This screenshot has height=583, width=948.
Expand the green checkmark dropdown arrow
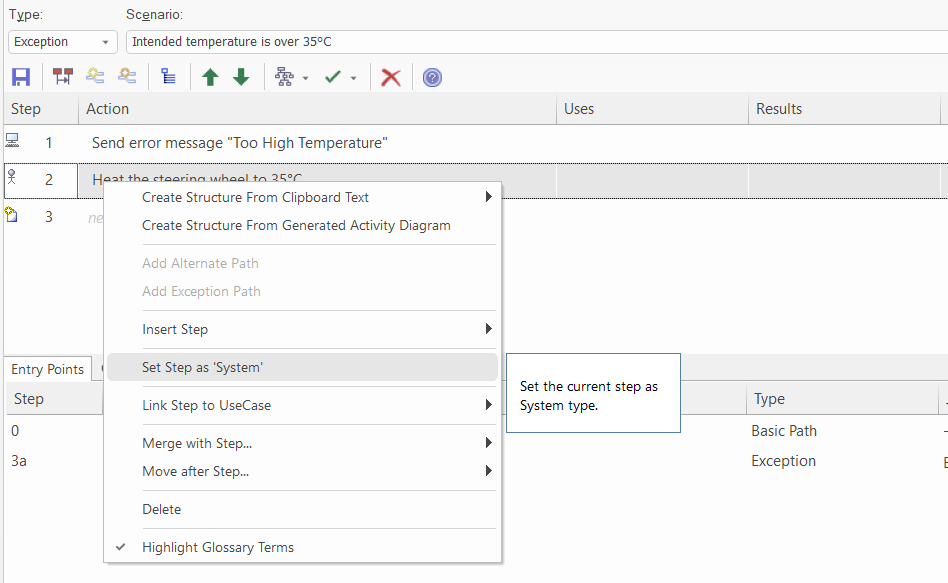click(x=353, y=78)
